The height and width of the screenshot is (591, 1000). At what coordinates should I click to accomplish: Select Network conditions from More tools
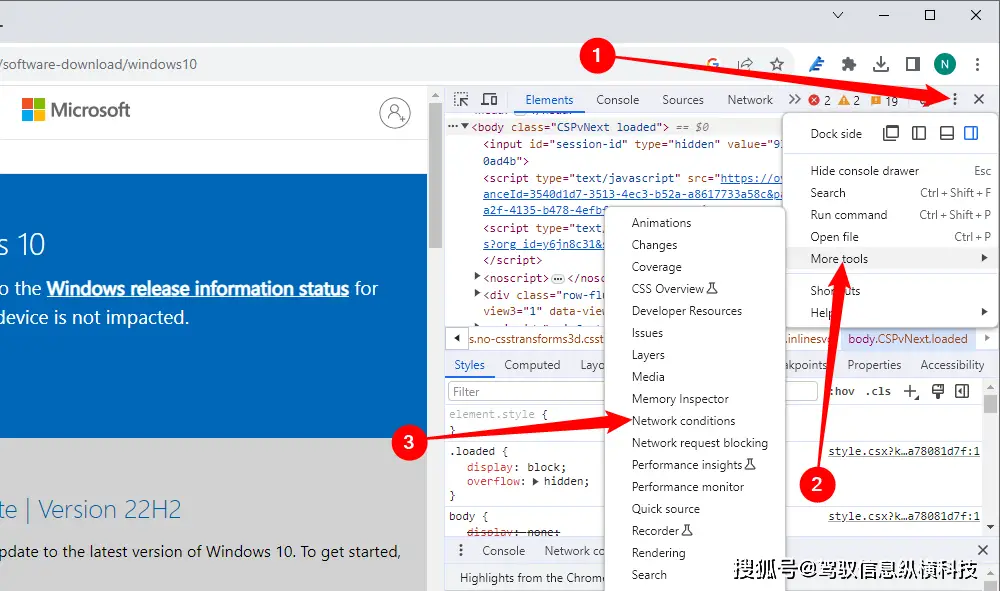point(683,421)
